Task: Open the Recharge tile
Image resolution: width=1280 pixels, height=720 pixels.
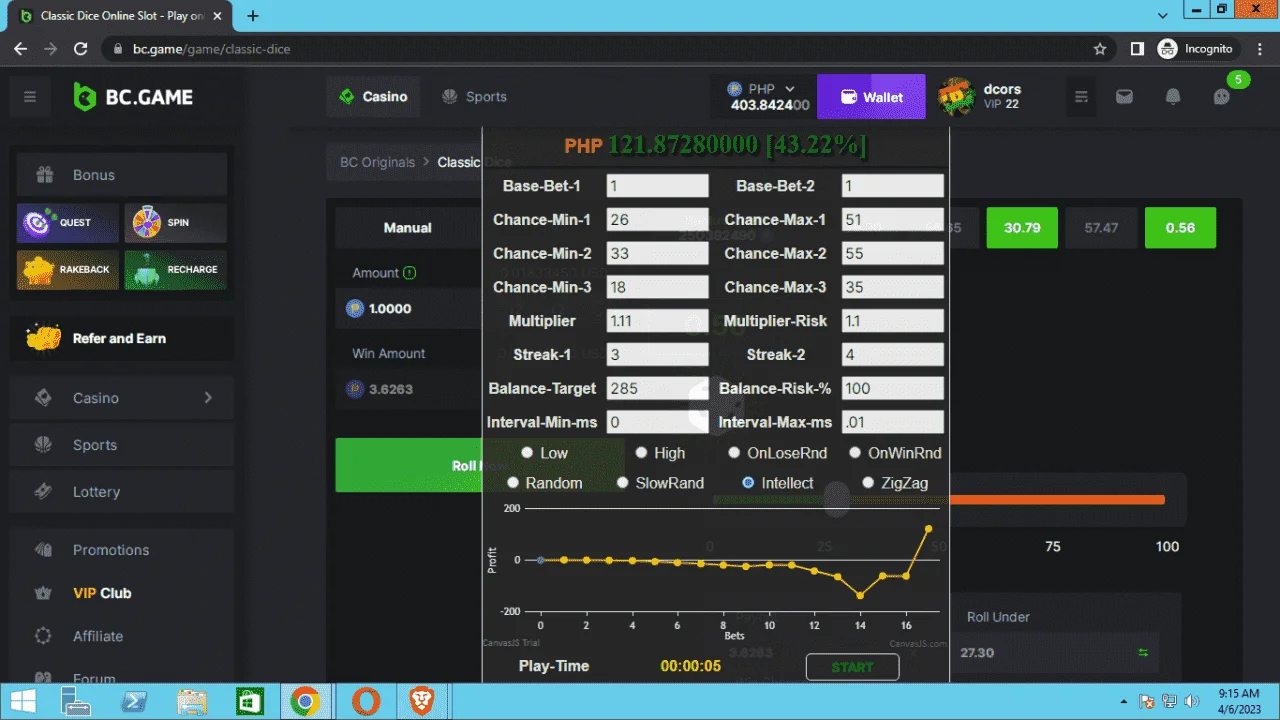Action: click(175, 269)
